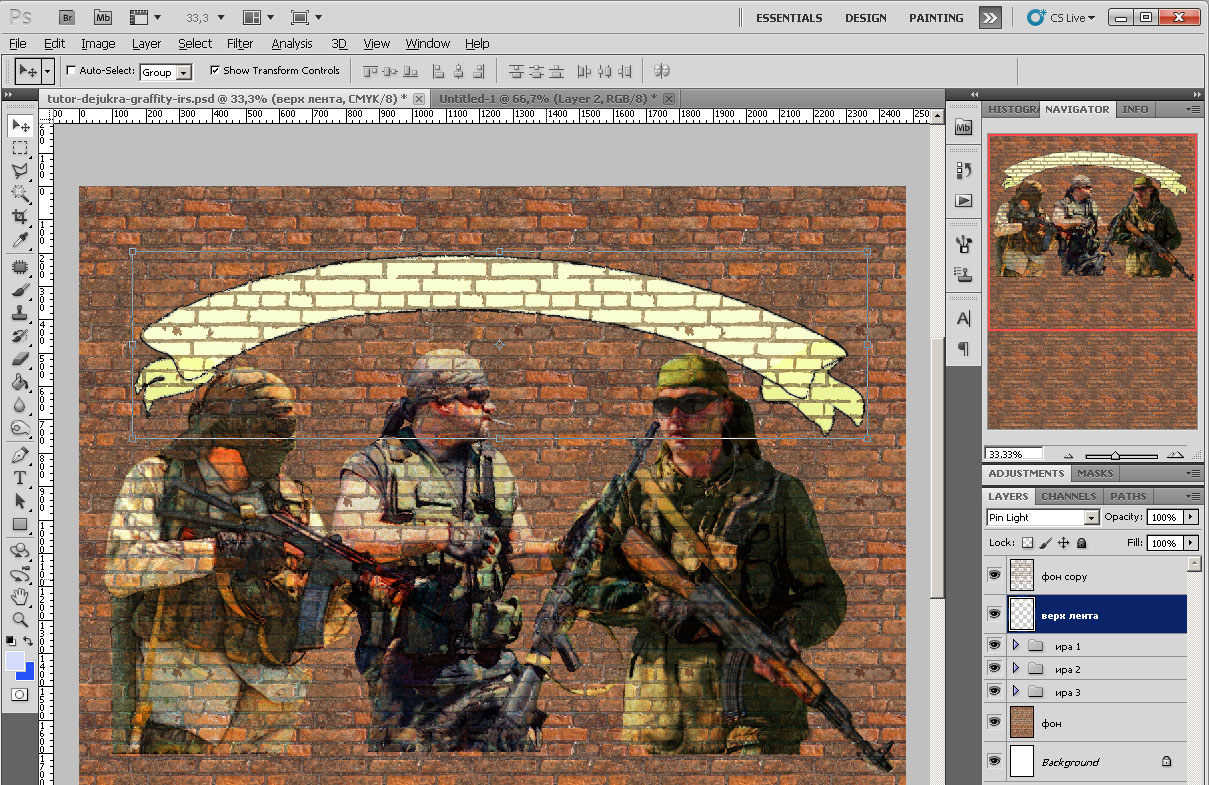Switch to the Painting workspace
The width and height of the screenshot is (1209, 785).
point(936,18)
